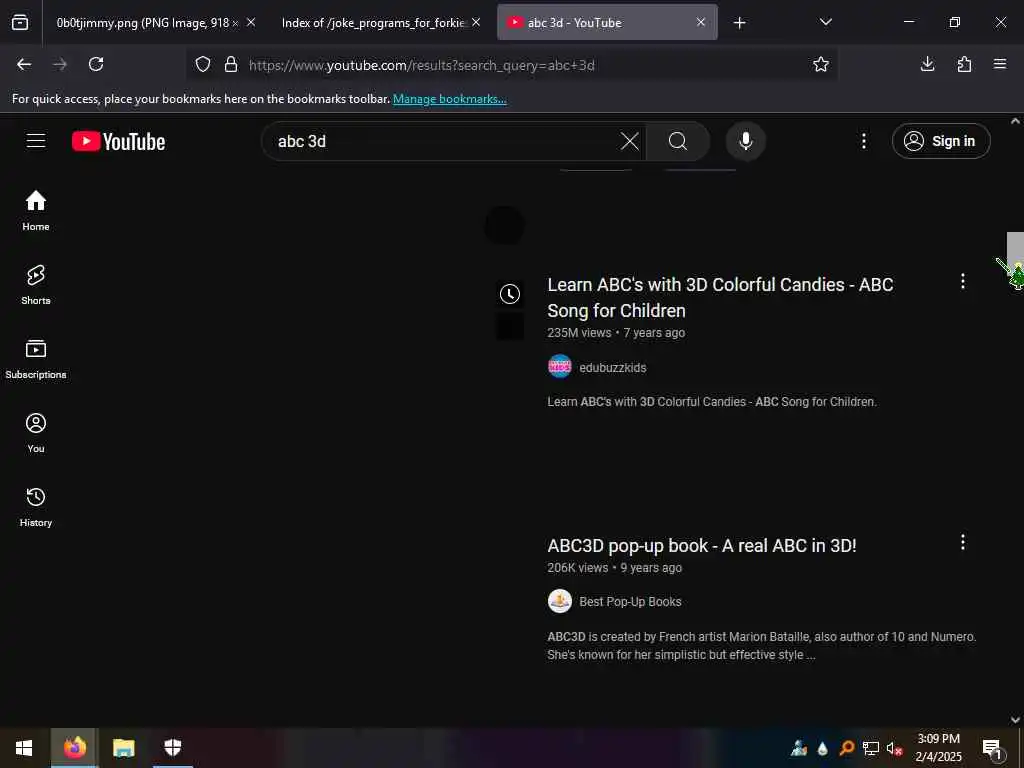Click Best Pop-Up Books channel avatar
This screenshot has height=768, width=1024.
(560, 601)
